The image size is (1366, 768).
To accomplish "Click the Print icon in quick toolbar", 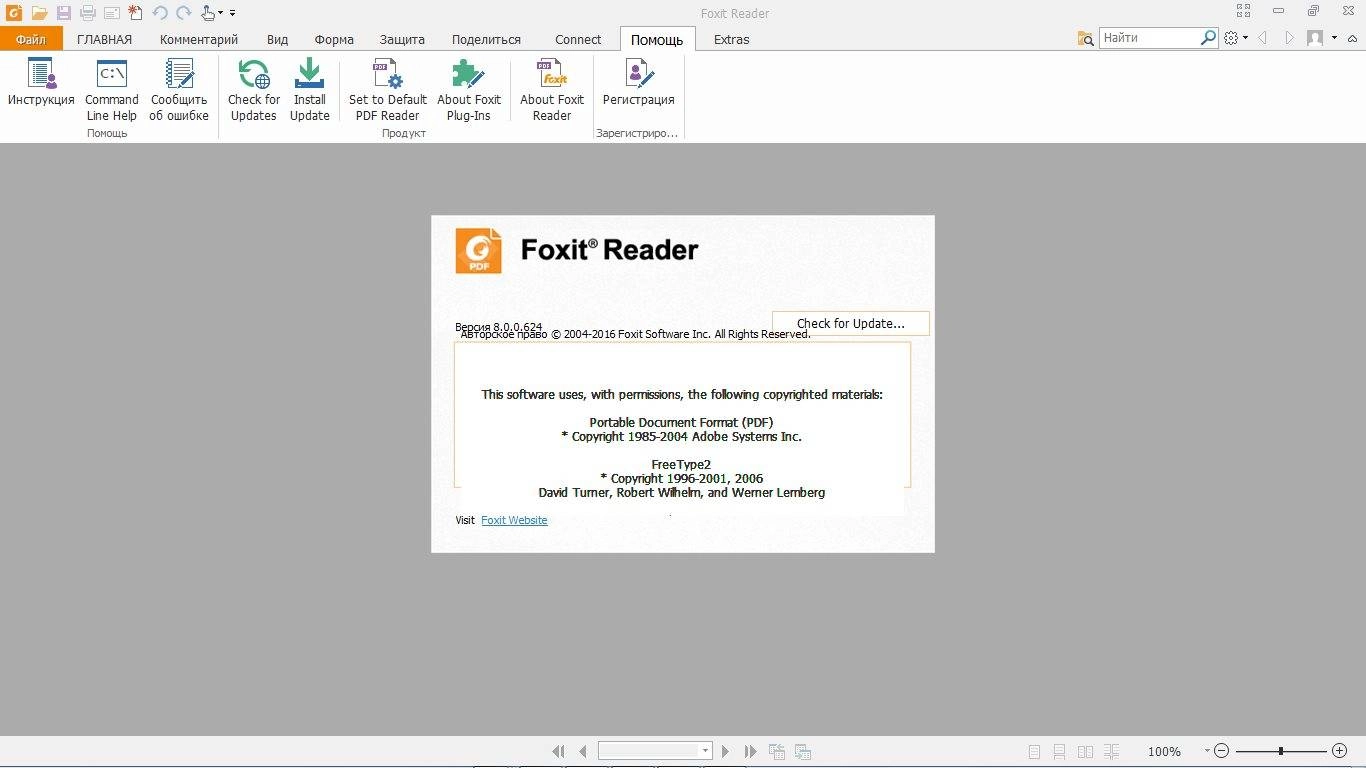I will pos(88,13).
